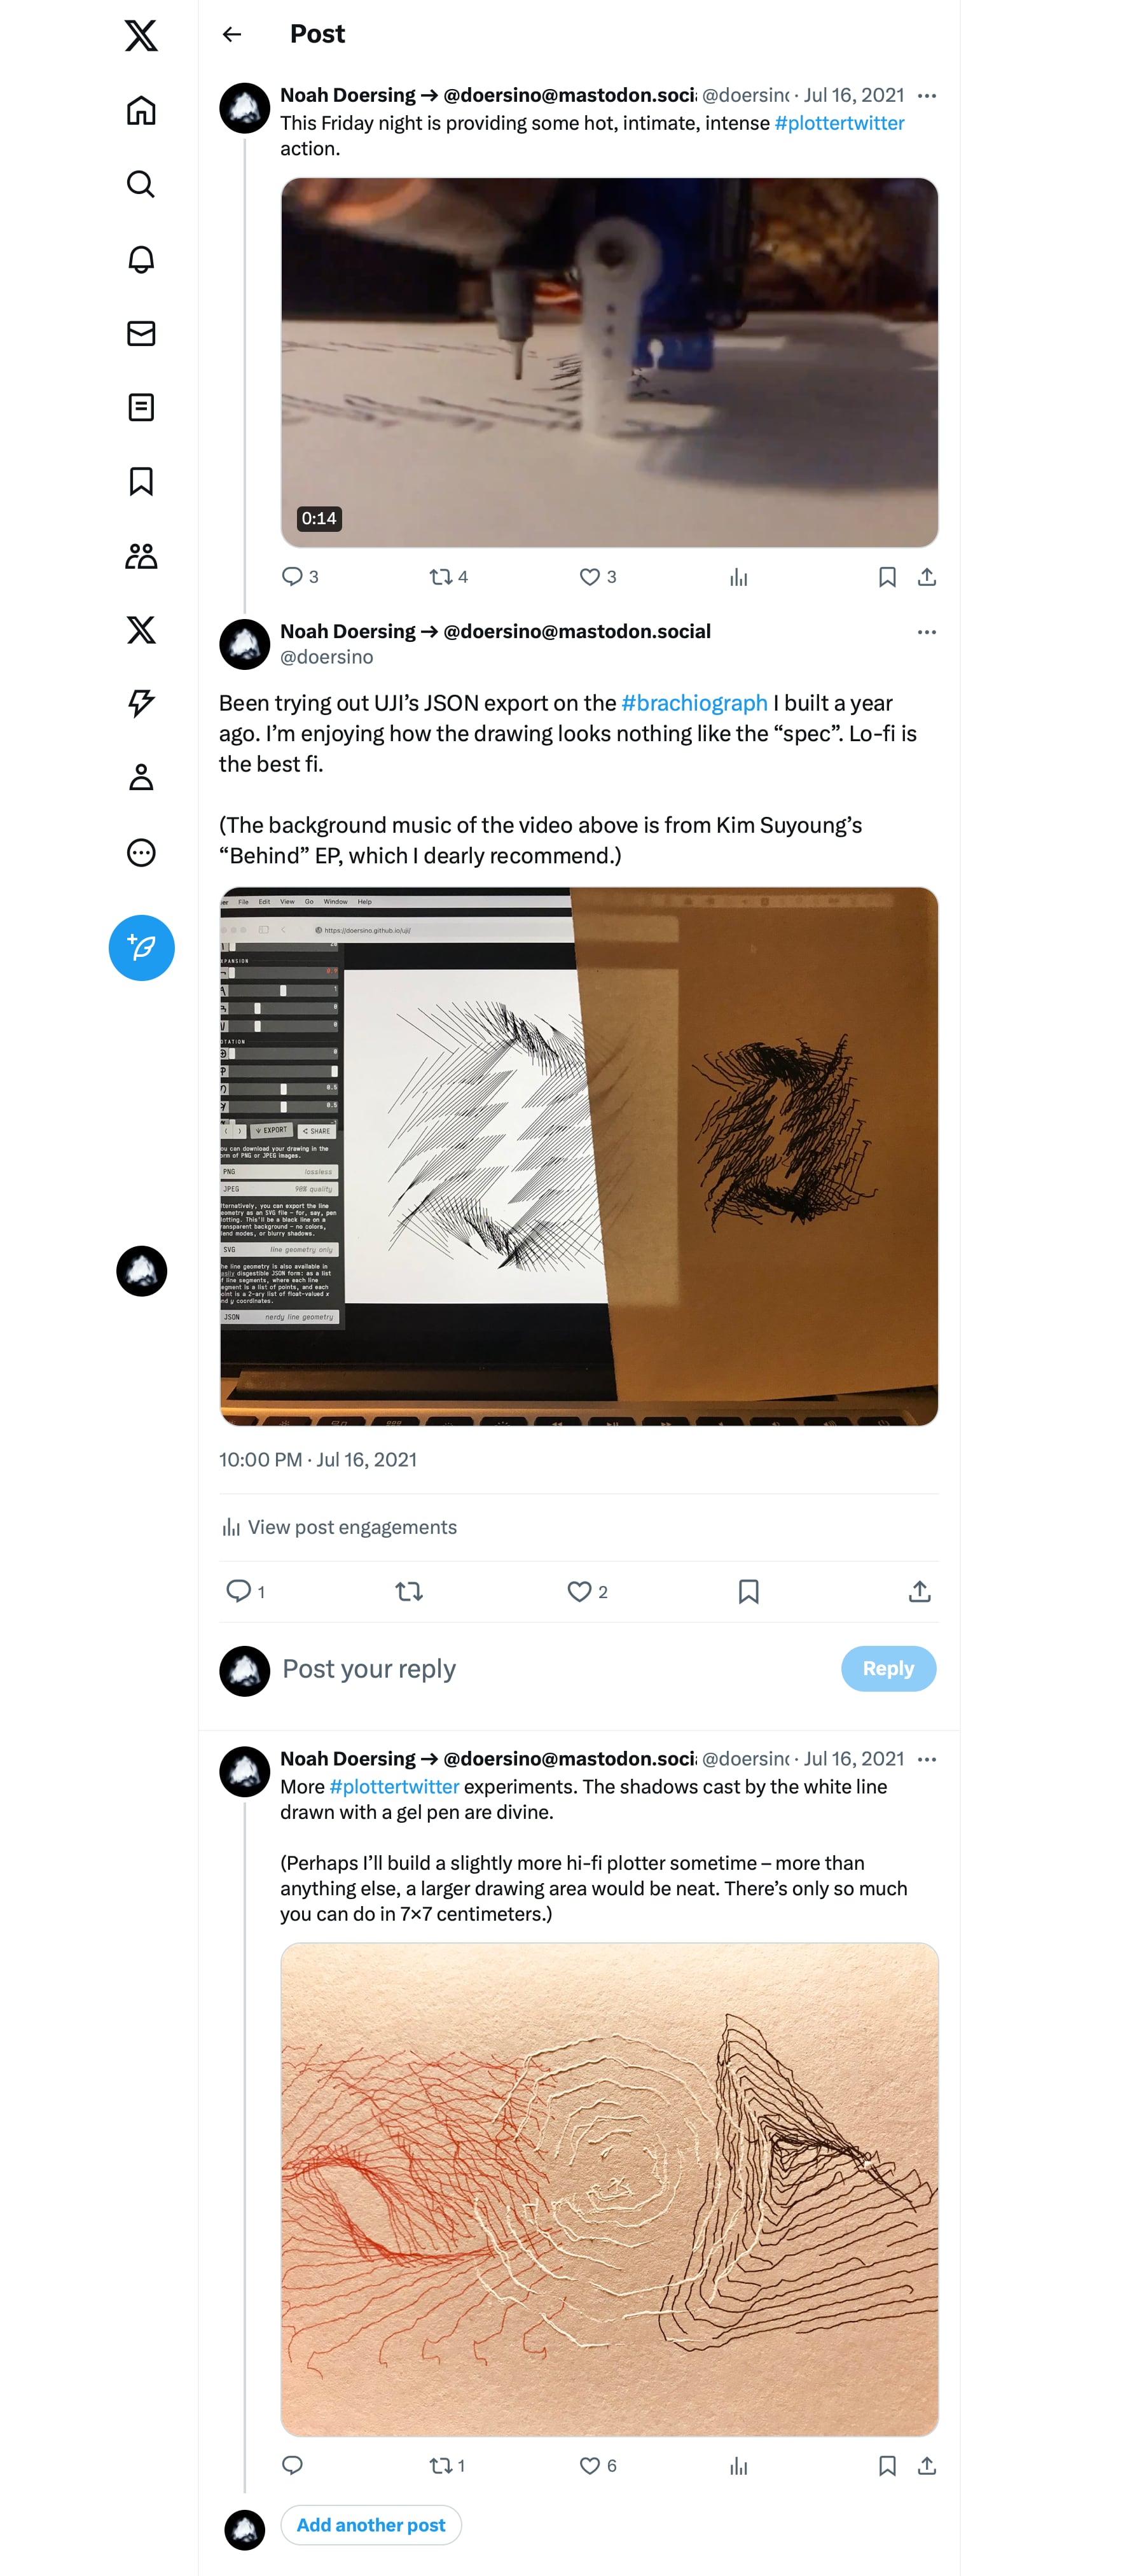The image size is (1132, 2576).
Task: Open Bookmarks in the left sidebar
Action: point(141,481)
